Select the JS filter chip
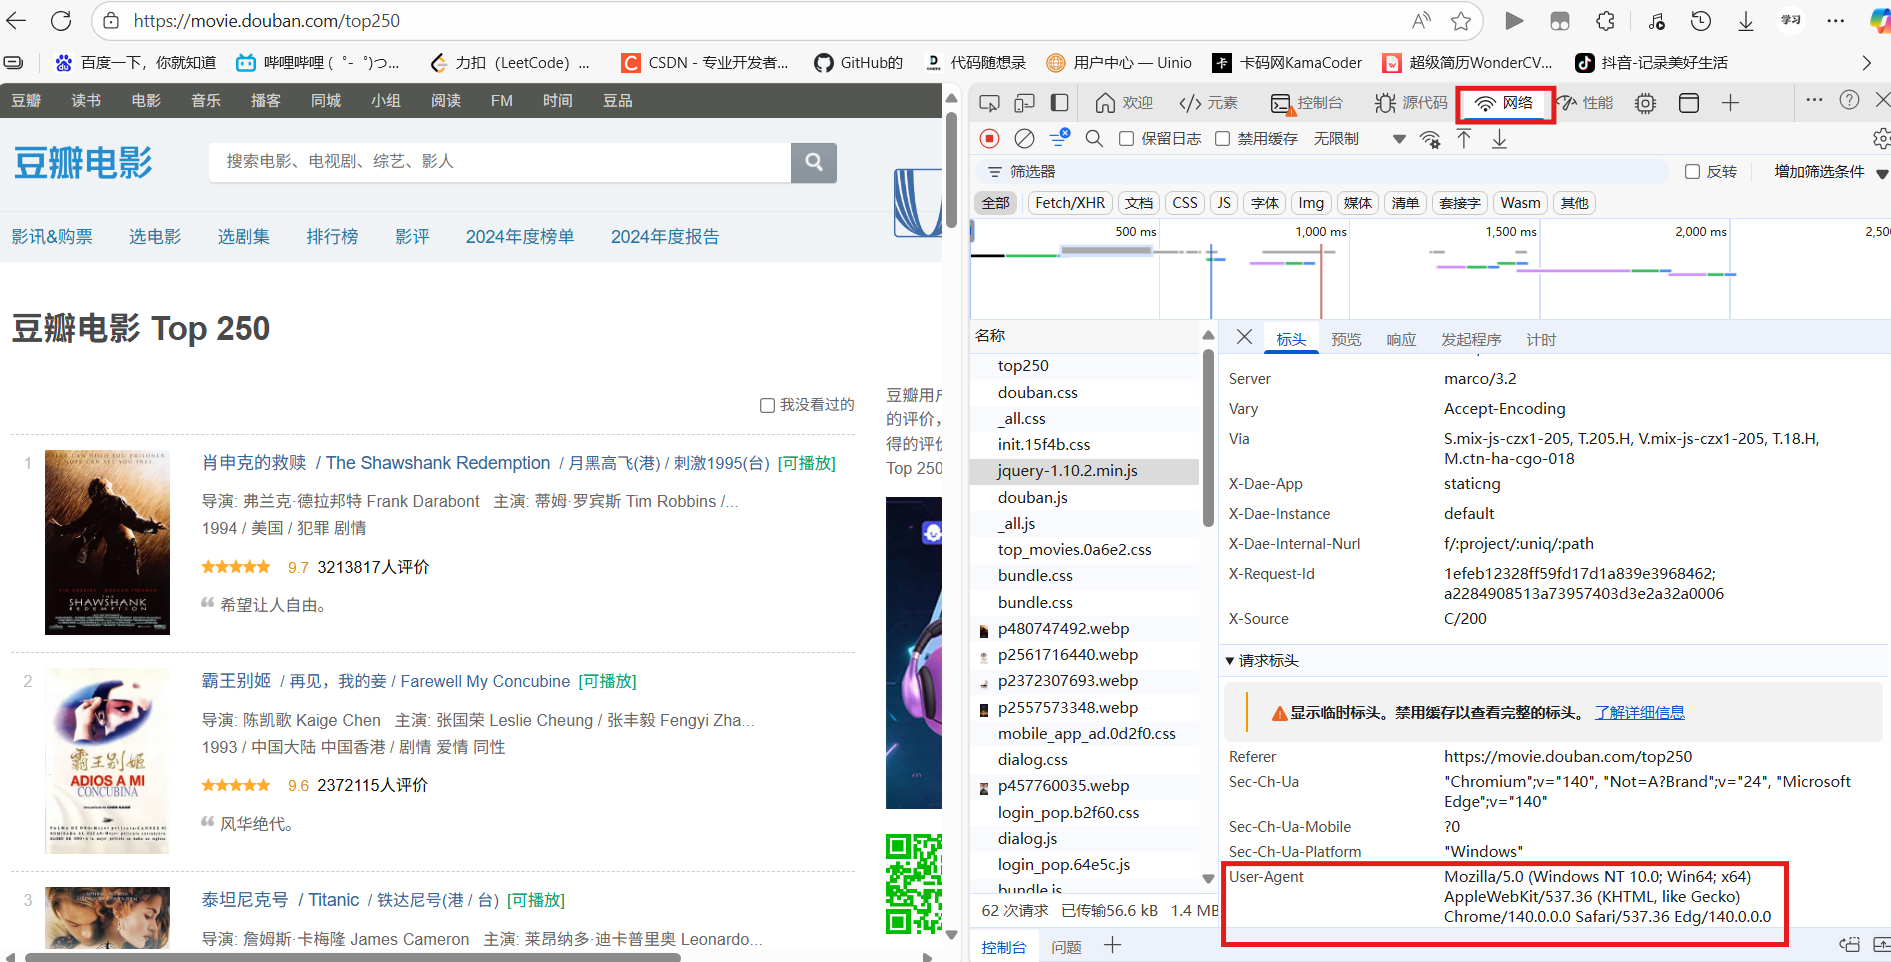This screenshot has width=1891, height=962. click(x=1224, y=203)
